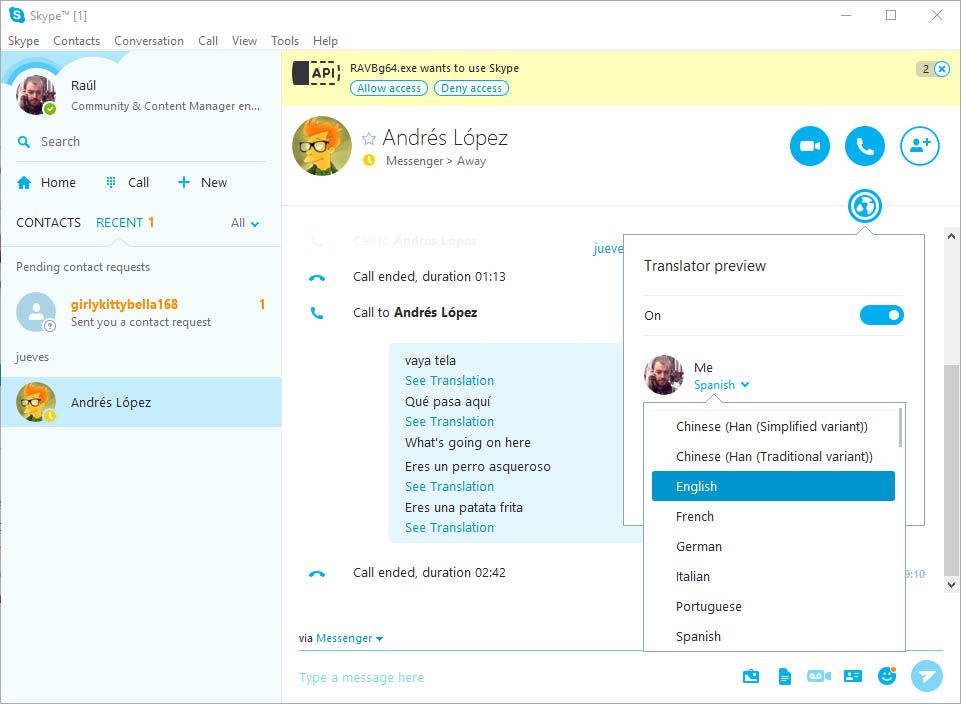Click Allow access for RAVBg64.exe
This screenshot has width=961, height=704.
(x=389, y=88)
